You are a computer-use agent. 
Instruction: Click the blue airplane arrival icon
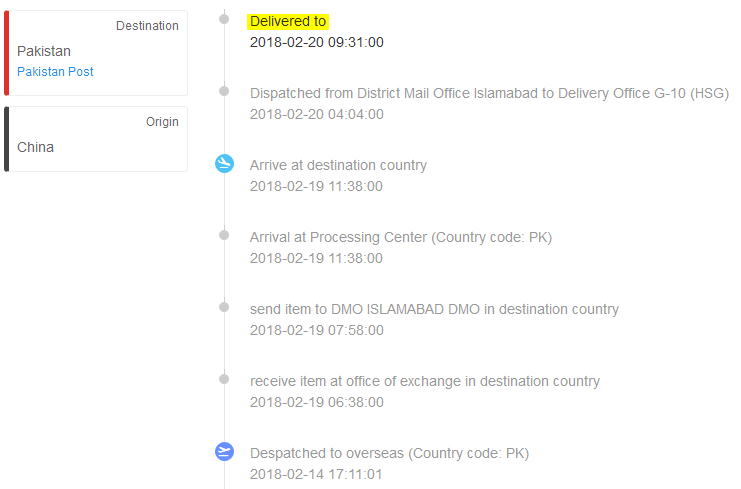(224, 163)
